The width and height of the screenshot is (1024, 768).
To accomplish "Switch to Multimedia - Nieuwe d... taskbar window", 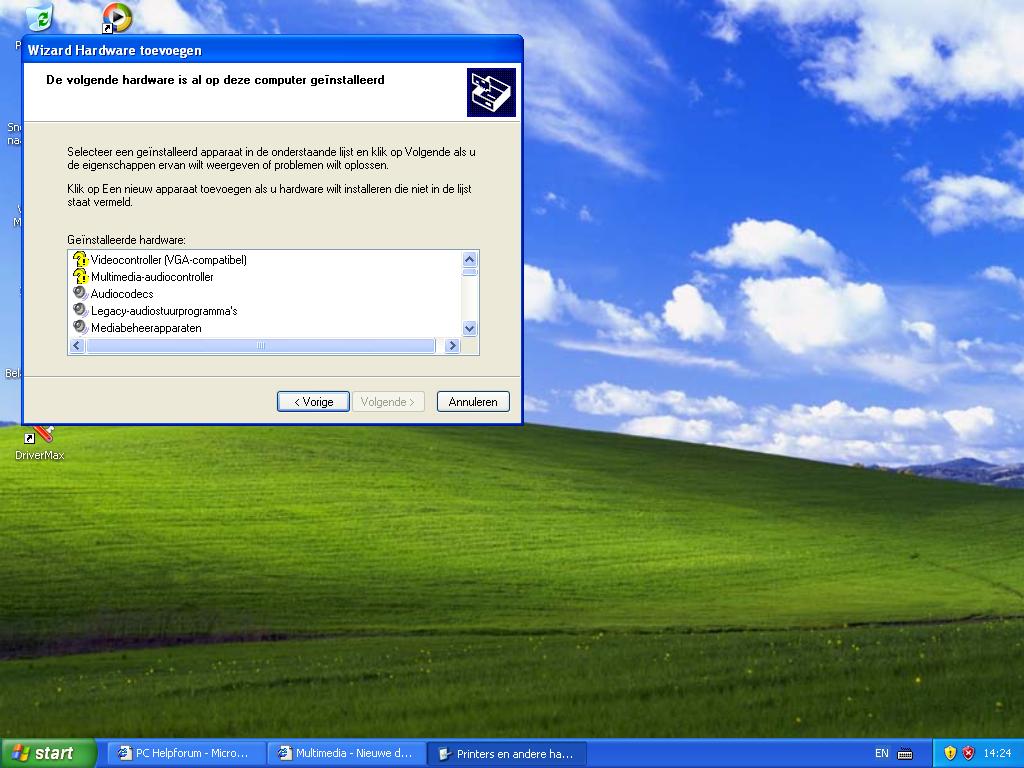I will pos(347,754).
